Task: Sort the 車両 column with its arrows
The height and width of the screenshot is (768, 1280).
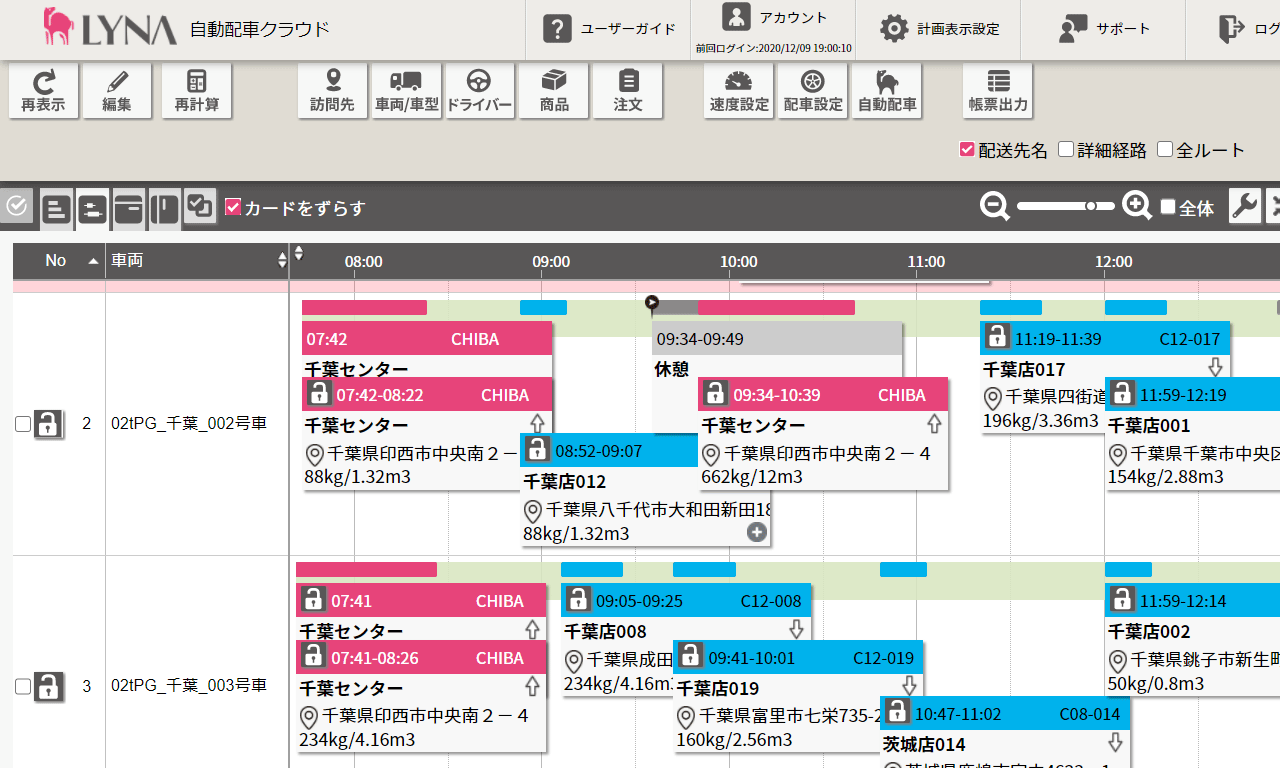Action: point(282,261)
